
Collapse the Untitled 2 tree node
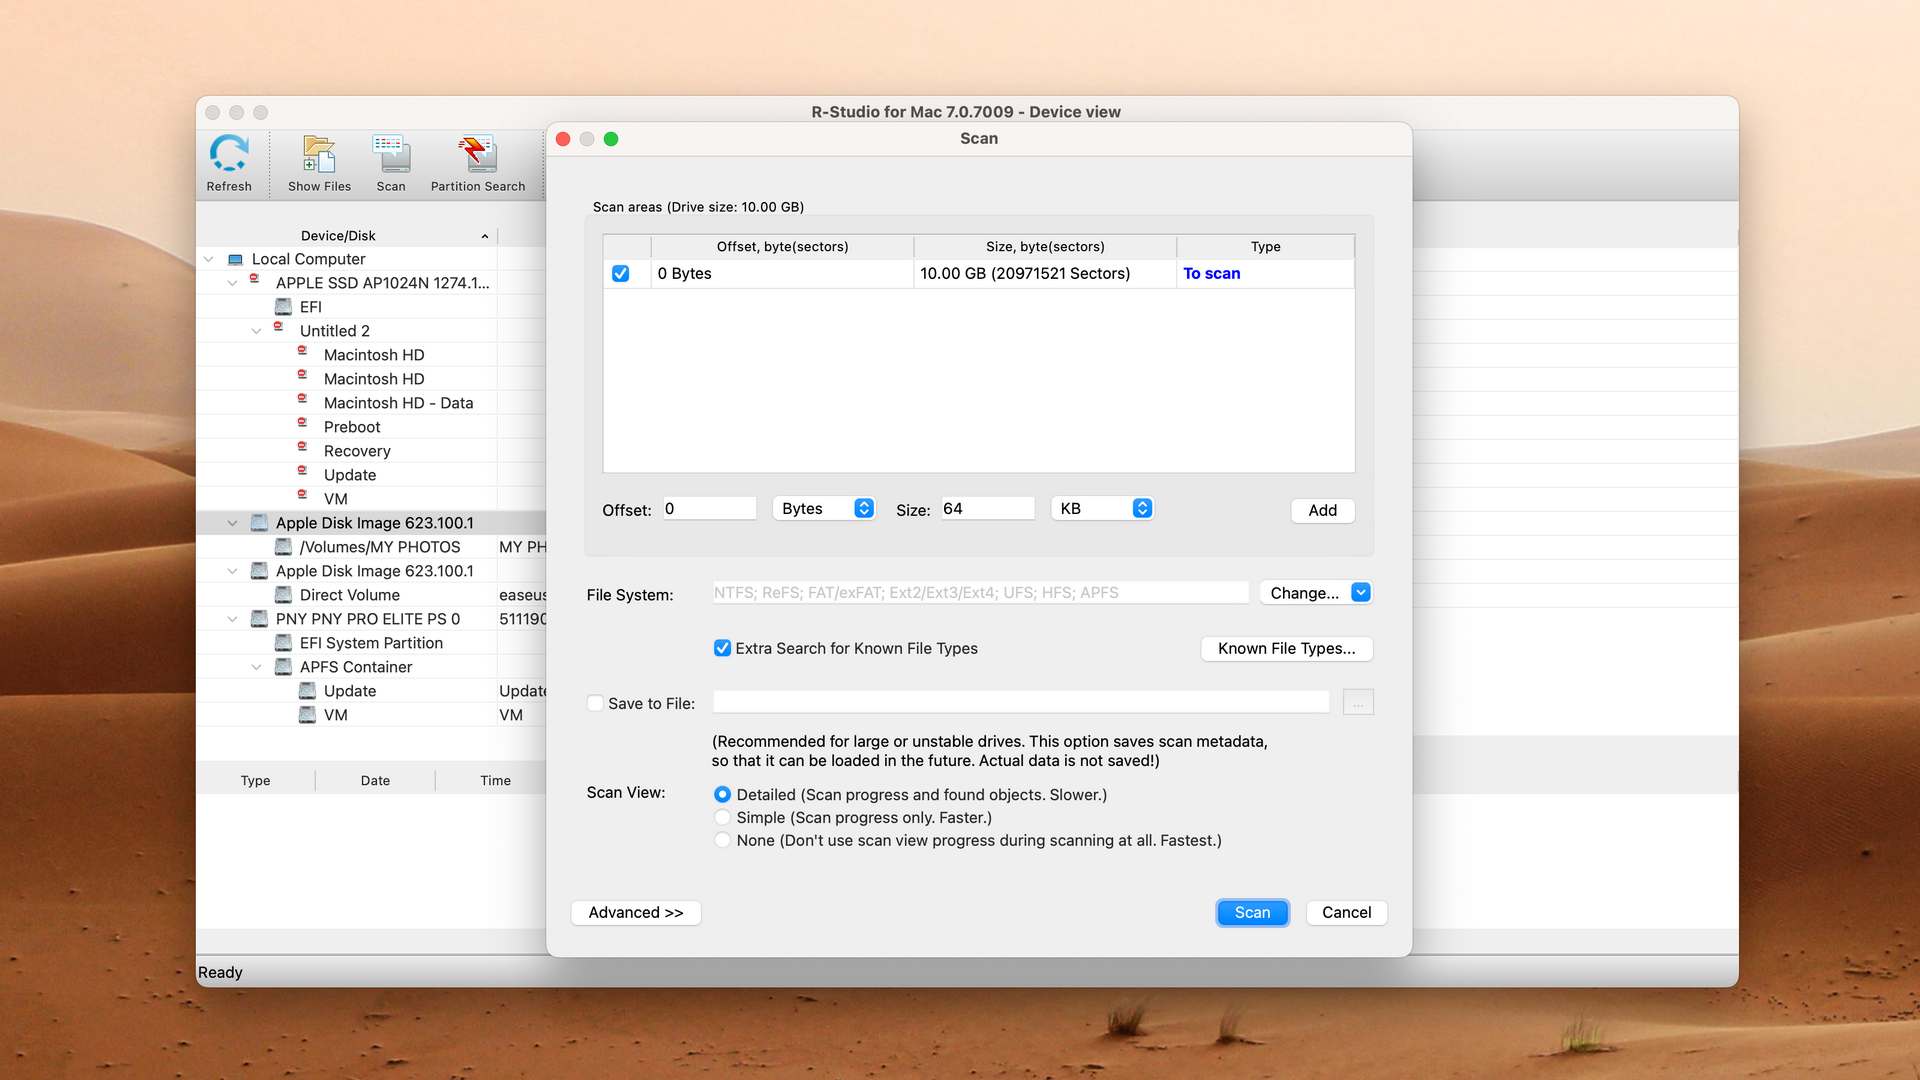[256, 331]
